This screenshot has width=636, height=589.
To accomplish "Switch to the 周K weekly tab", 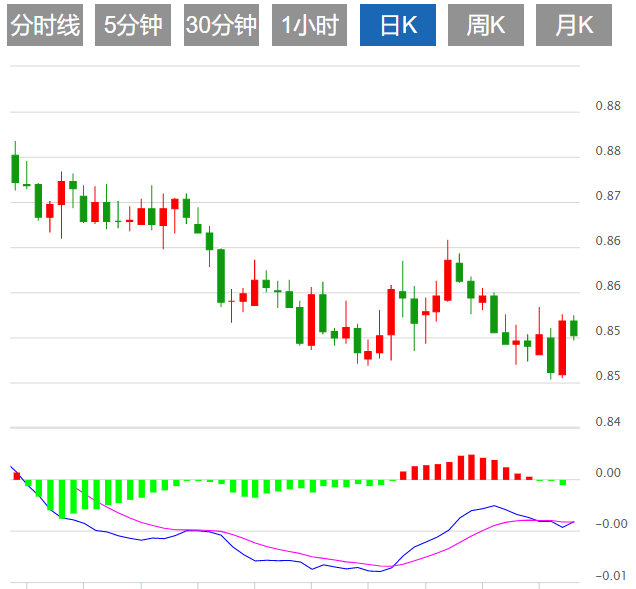I will [486, 25].
